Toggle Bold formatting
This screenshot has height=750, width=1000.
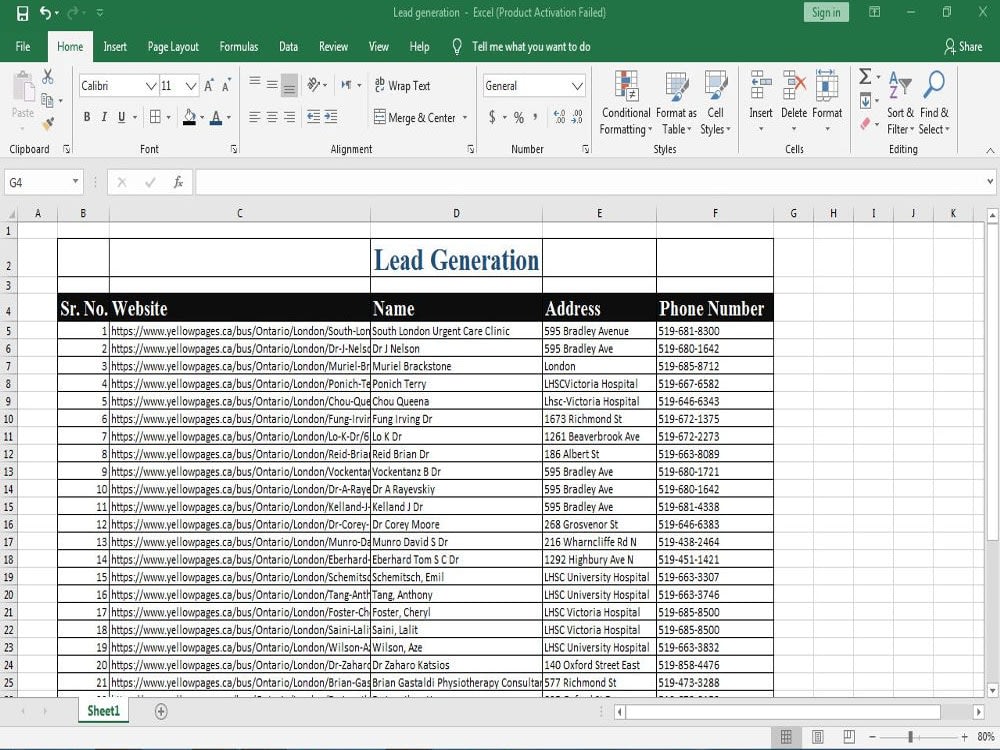tap(87, 117)
